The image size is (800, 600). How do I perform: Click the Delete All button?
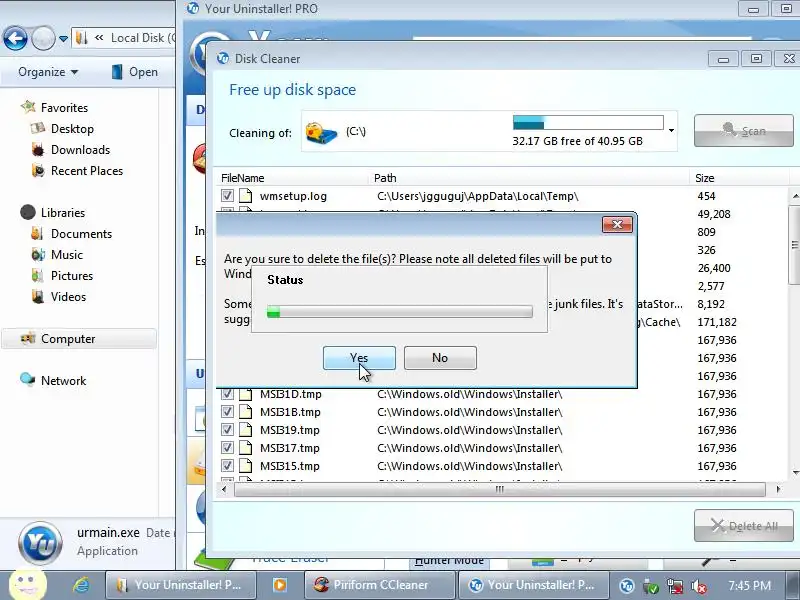point(743,526)
